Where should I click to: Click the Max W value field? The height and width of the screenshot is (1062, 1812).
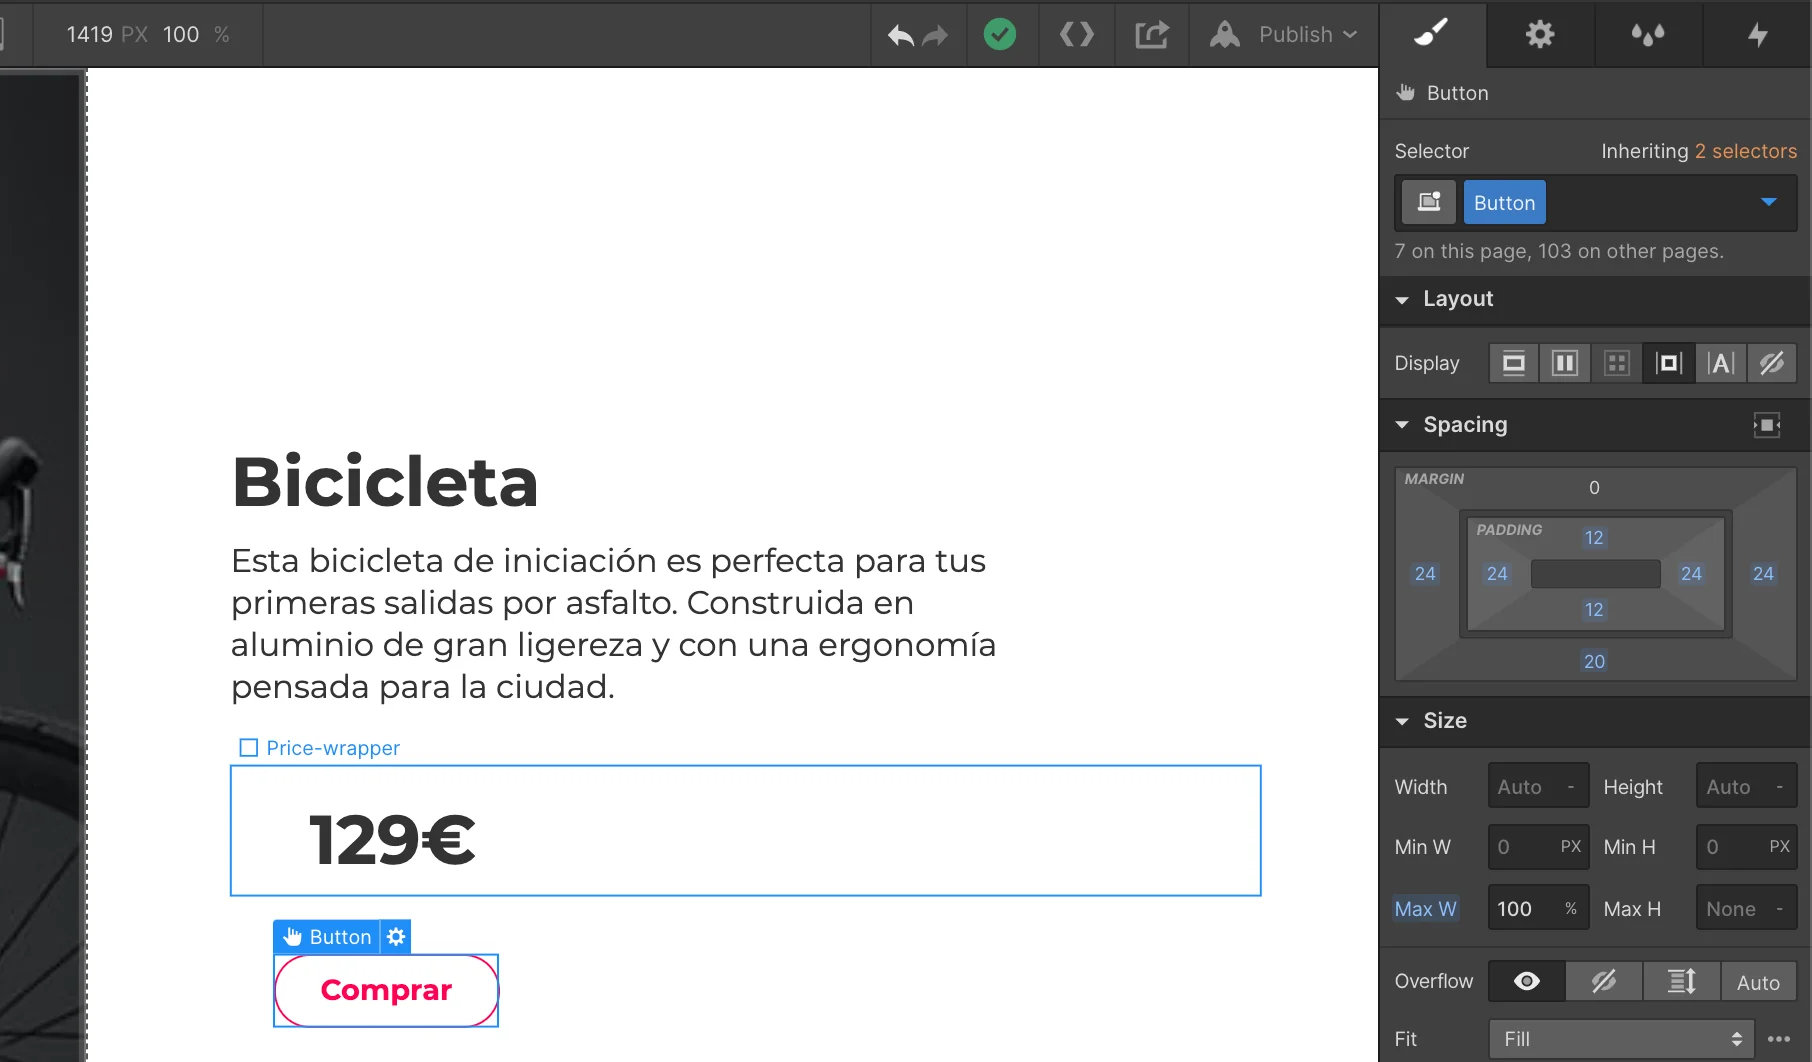pyautogui.click(x=1520, y=909)
